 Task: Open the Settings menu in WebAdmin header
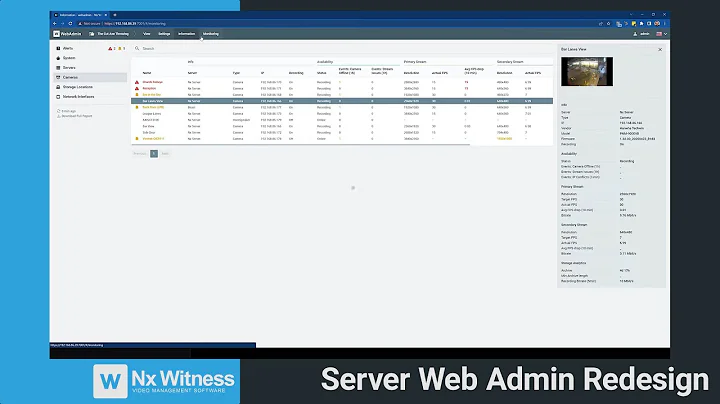tap(164, 34)
